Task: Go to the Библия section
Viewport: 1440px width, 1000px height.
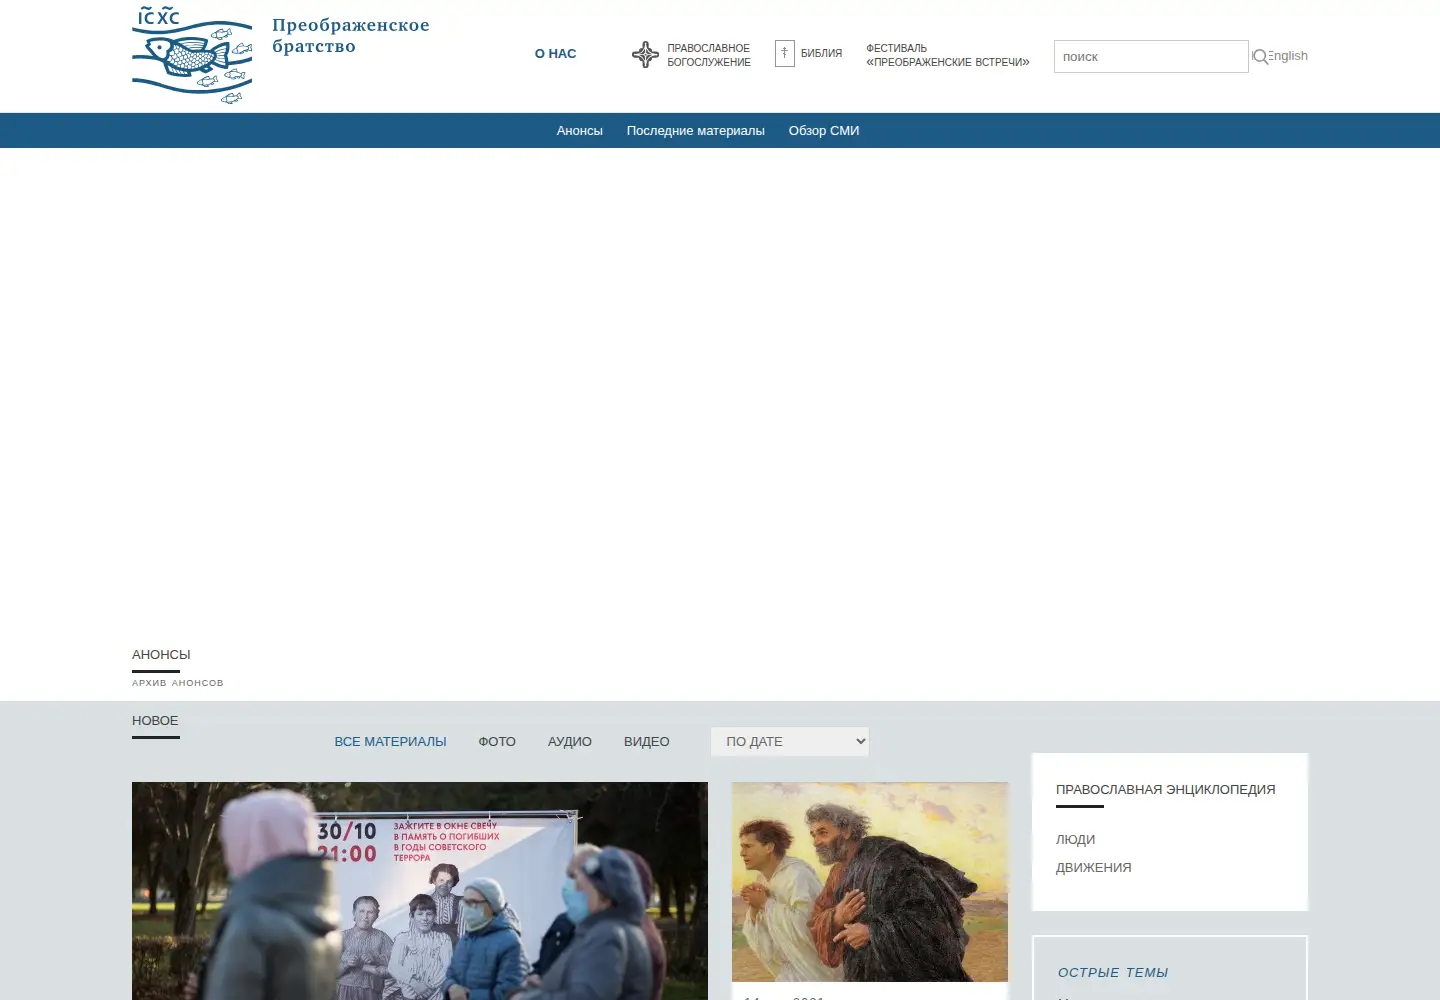Action: 821,54
